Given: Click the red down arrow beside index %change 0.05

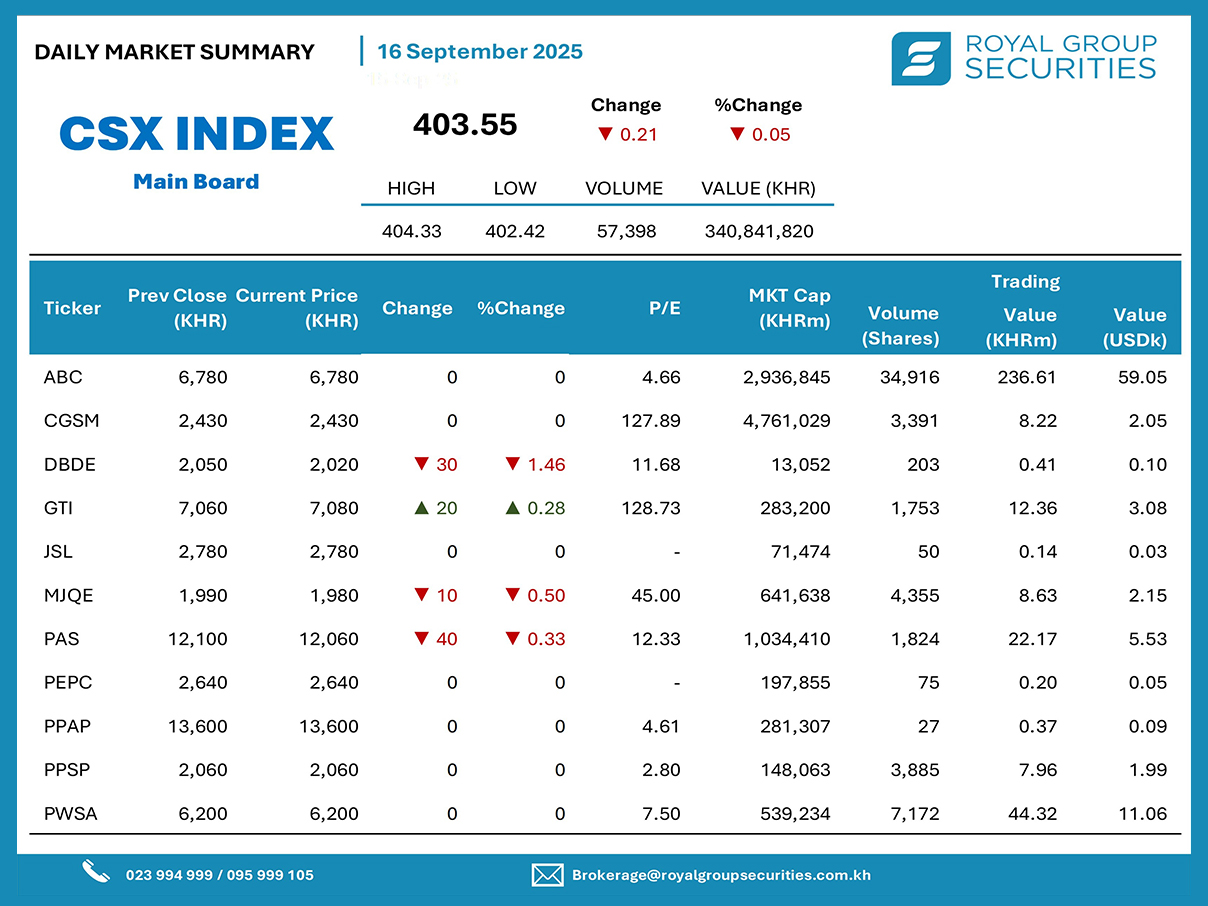Looking at the screenshot, I should (x=737, y=135).
